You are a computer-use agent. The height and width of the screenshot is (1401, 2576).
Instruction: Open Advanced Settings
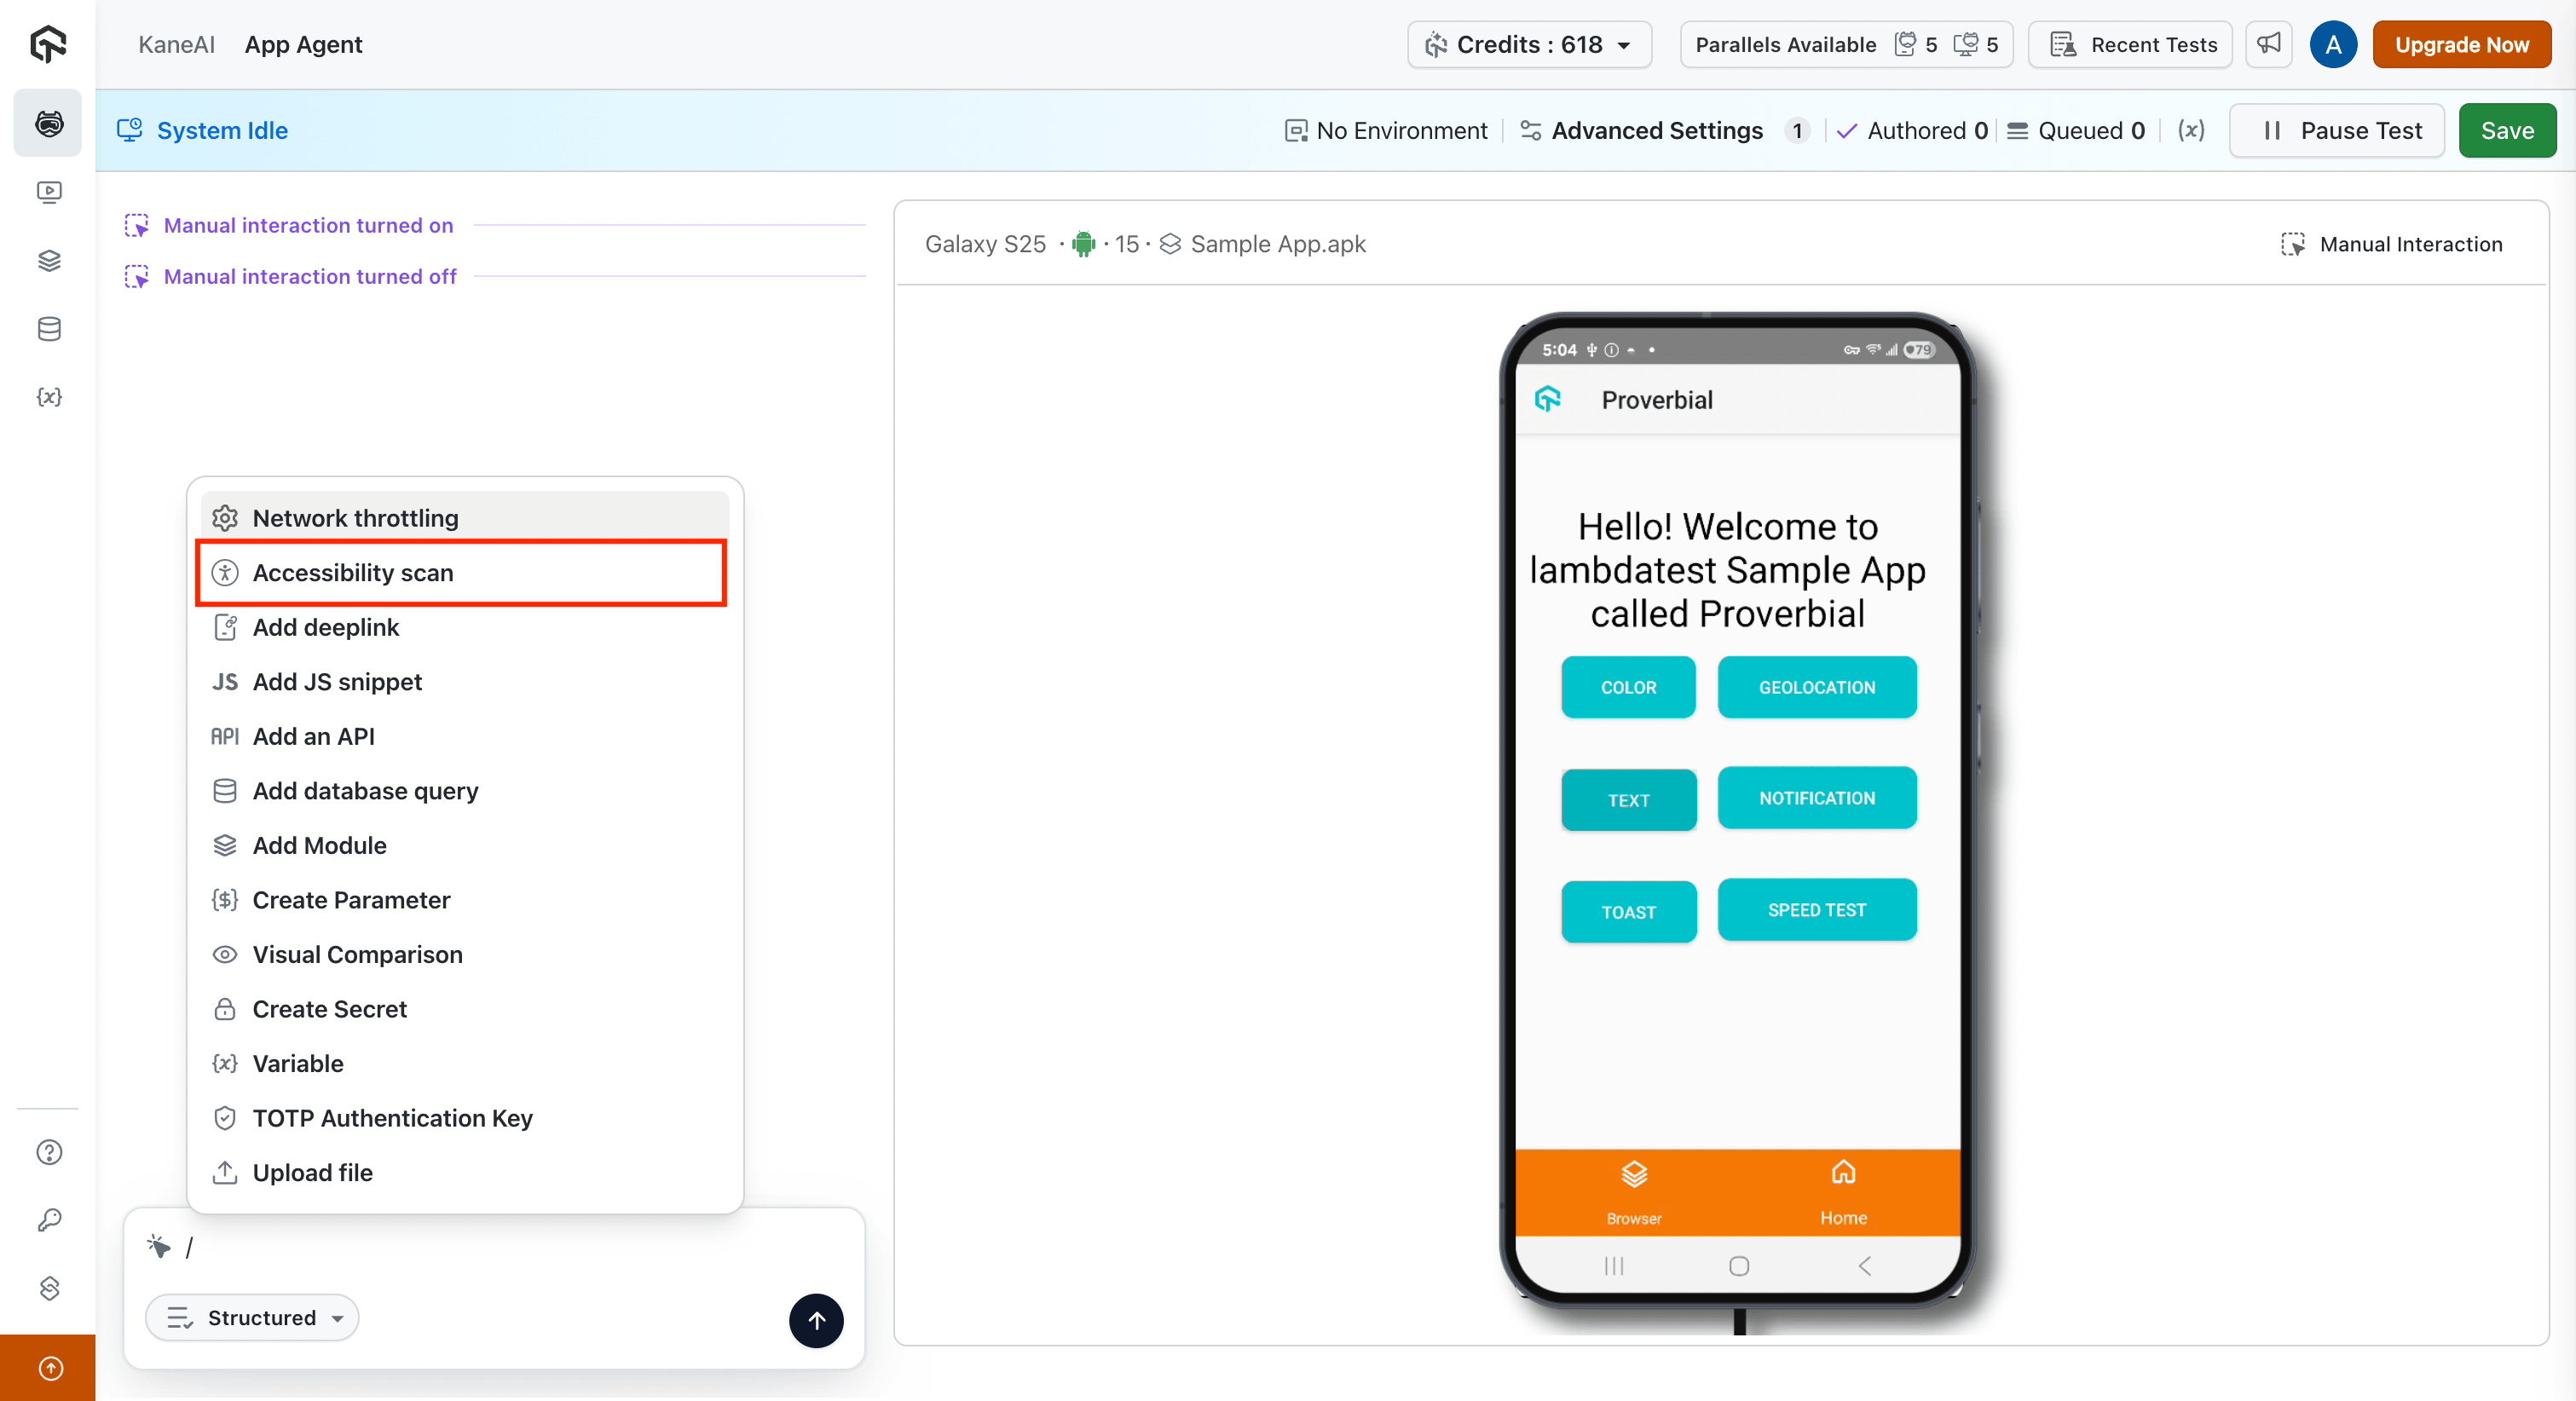[1655, 130]
